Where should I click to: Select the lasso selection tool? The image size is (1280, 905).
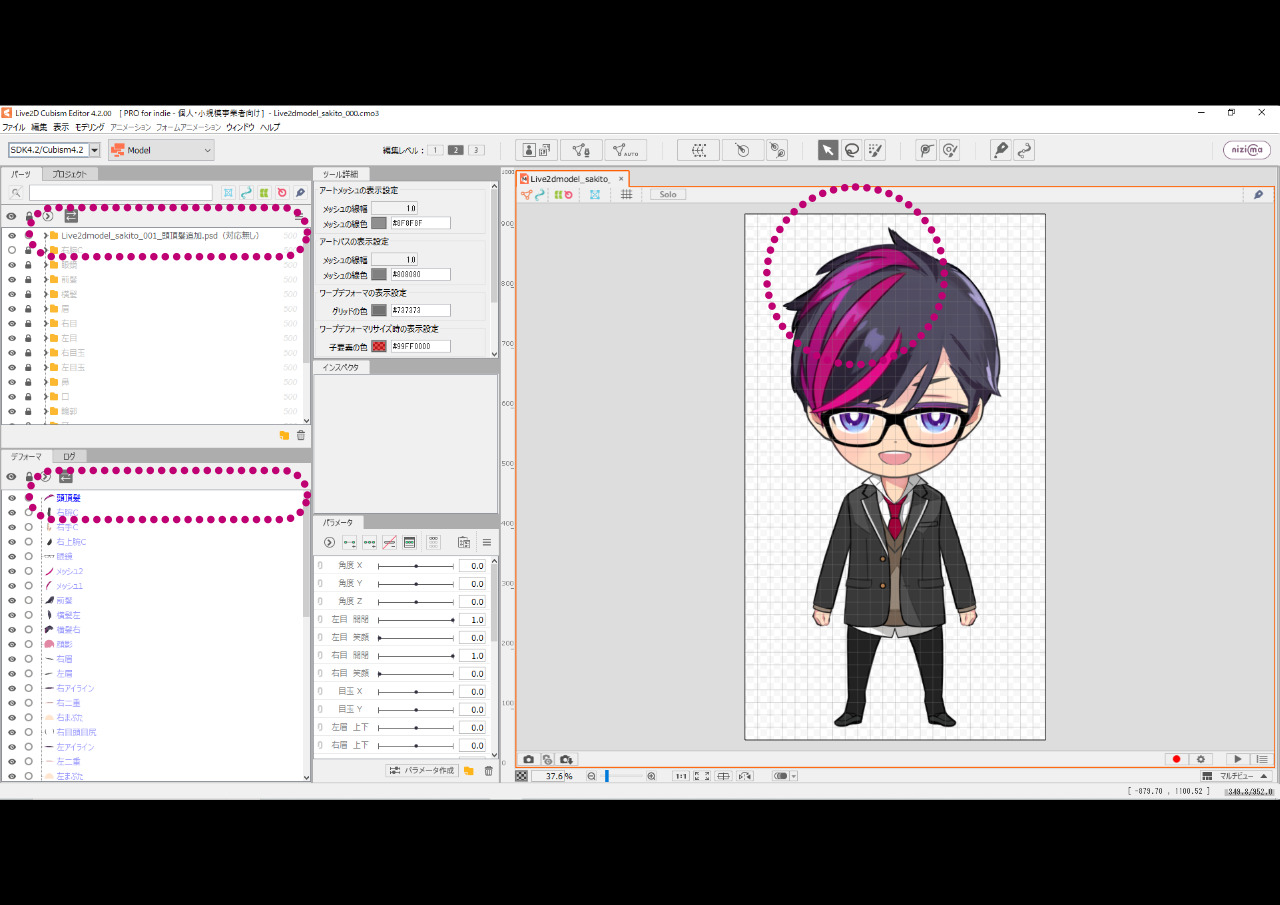click(851, 150)
